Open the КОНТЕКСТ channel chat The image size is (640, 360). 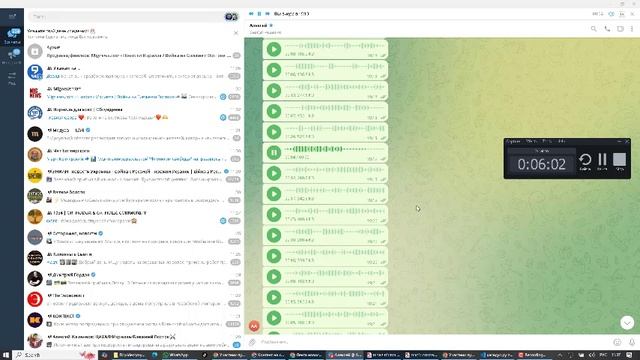[134, 320]
